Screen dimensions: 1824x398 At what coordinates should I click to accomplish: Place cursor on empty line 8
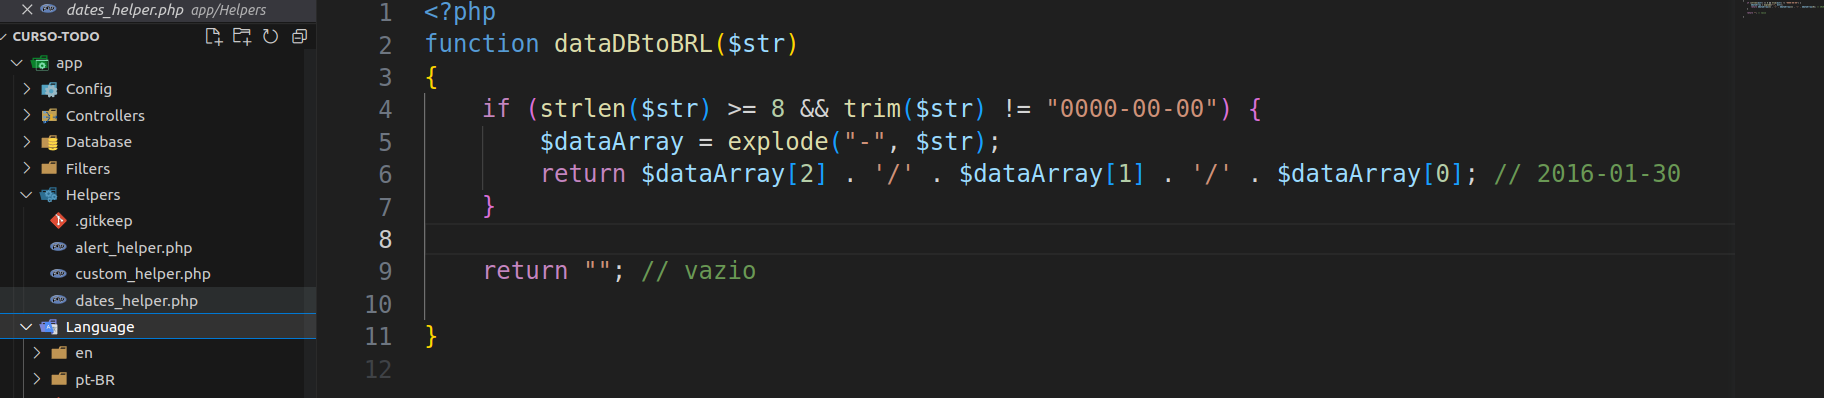(x=1080, y=239)
